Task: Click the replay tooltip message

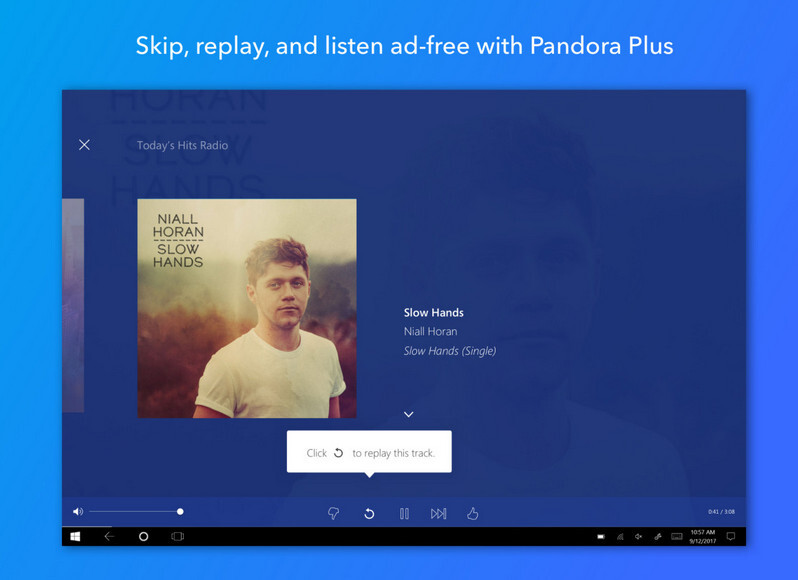Action: click(x=369, y=452)
